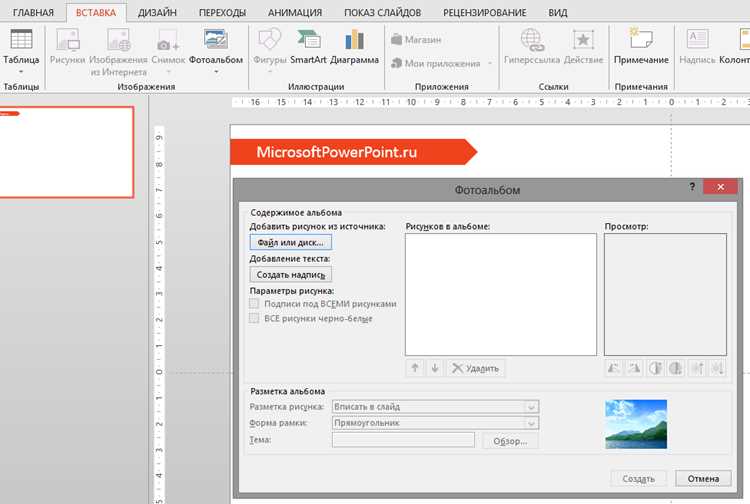
Task: Click the Тема input field
Action: (403, 440)
